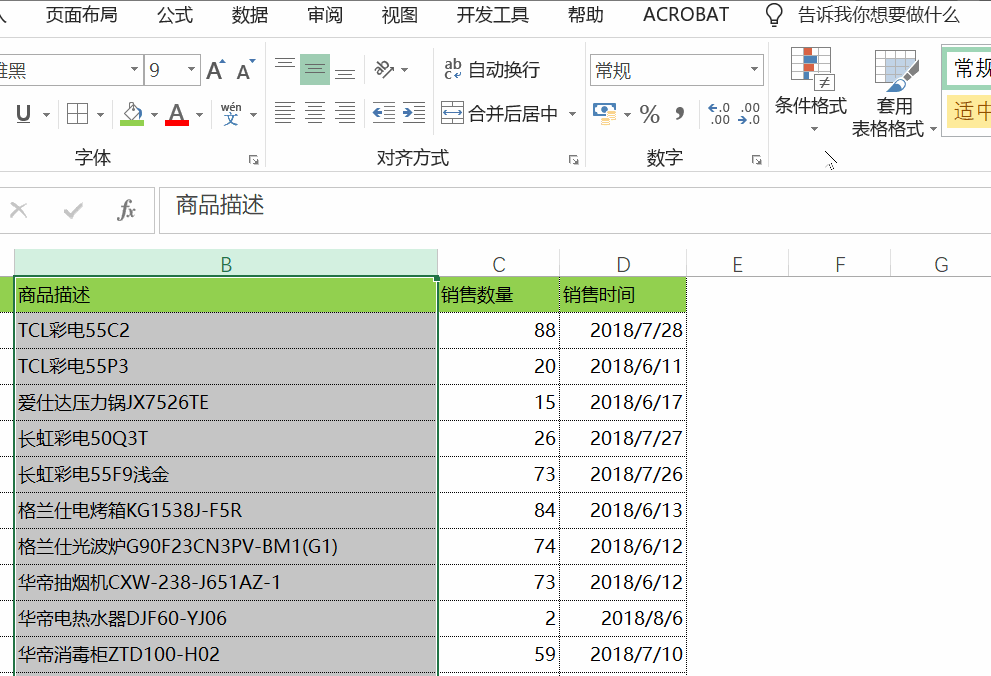Screen dimensions: 991x676
Task: Align text left in cell
Action: coord(284,114)
